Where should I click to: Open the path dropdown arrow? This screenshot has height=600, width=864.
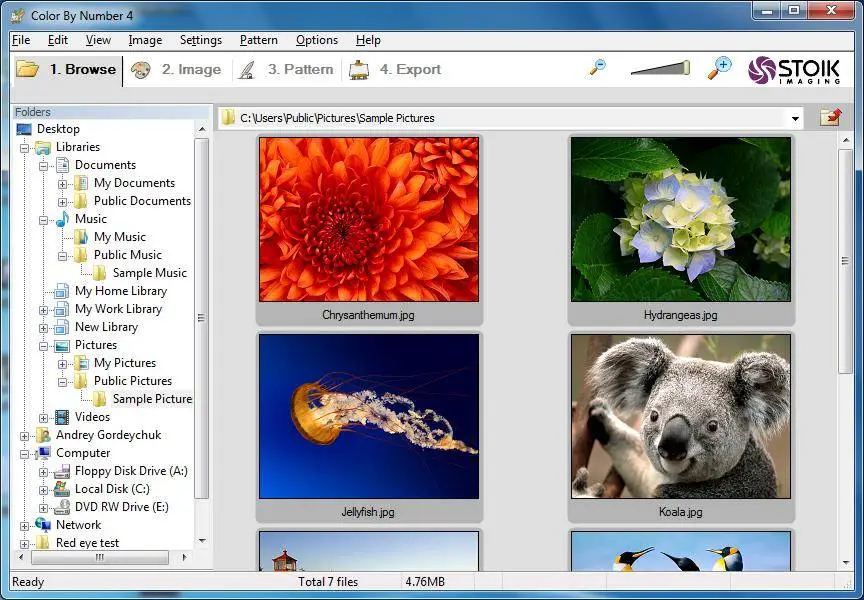pyautogui.click(x=795, y=118)
